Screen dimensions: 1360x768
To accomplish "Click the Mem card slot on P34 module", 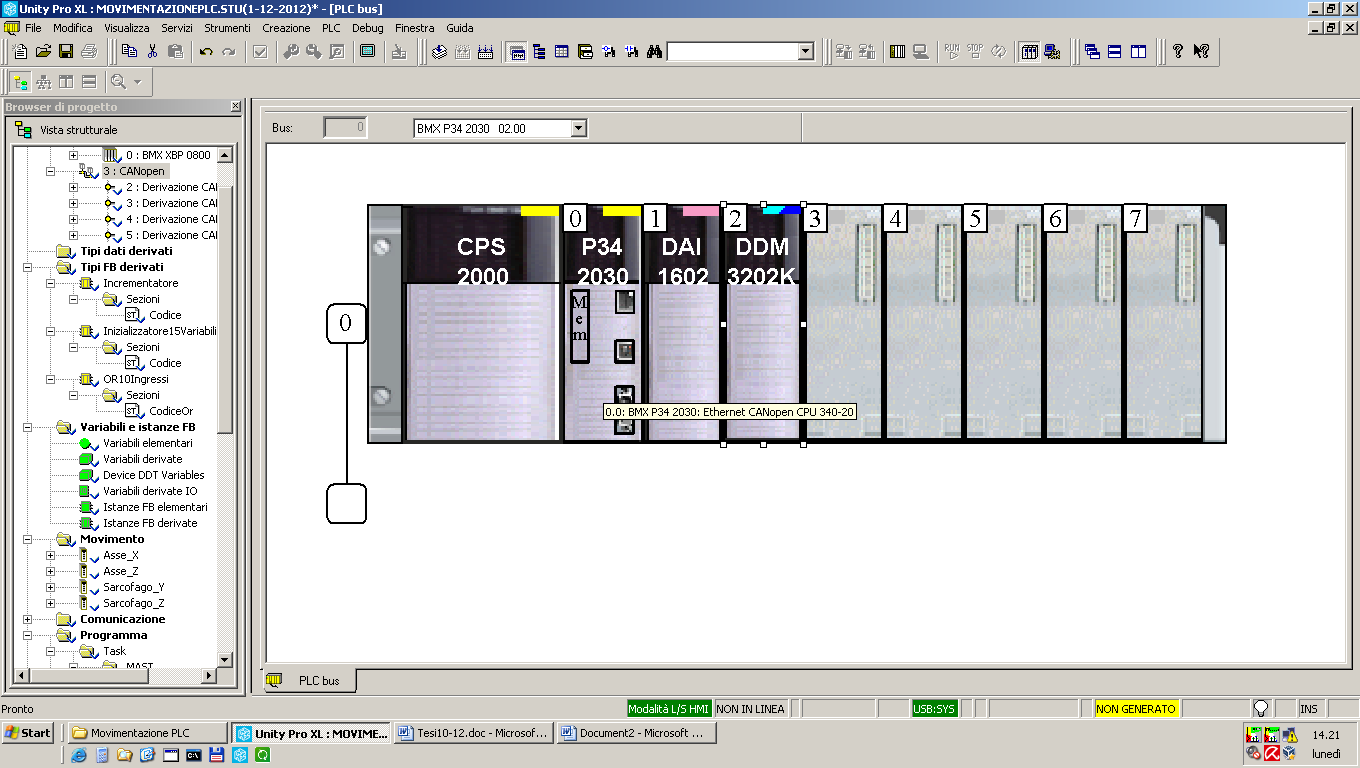I will 579,326.
